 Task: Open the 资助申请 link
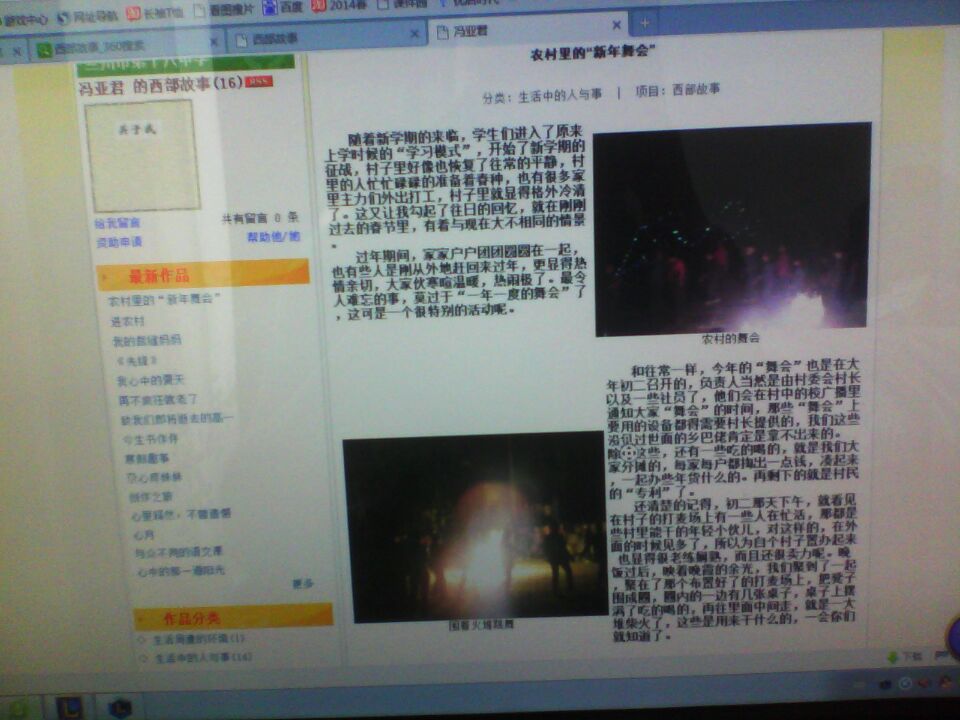[x=119, y=242]
